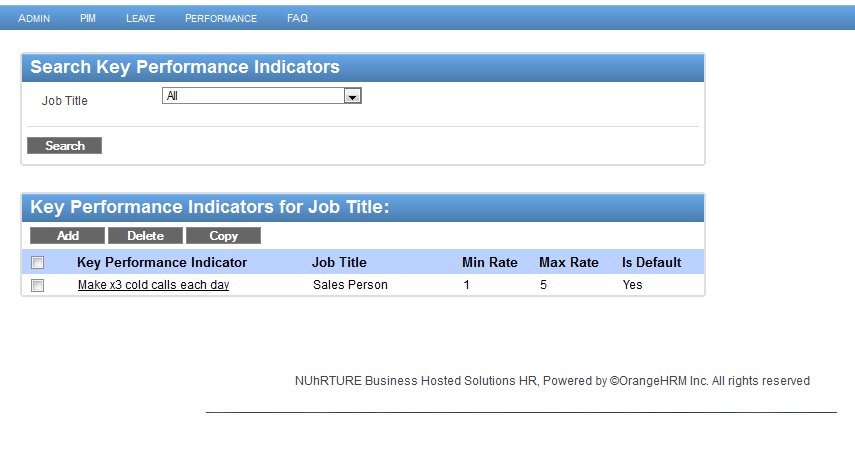Toggle the select-all checkbox in table header
This screenshot has width=855, height=452.
(38, 263)
